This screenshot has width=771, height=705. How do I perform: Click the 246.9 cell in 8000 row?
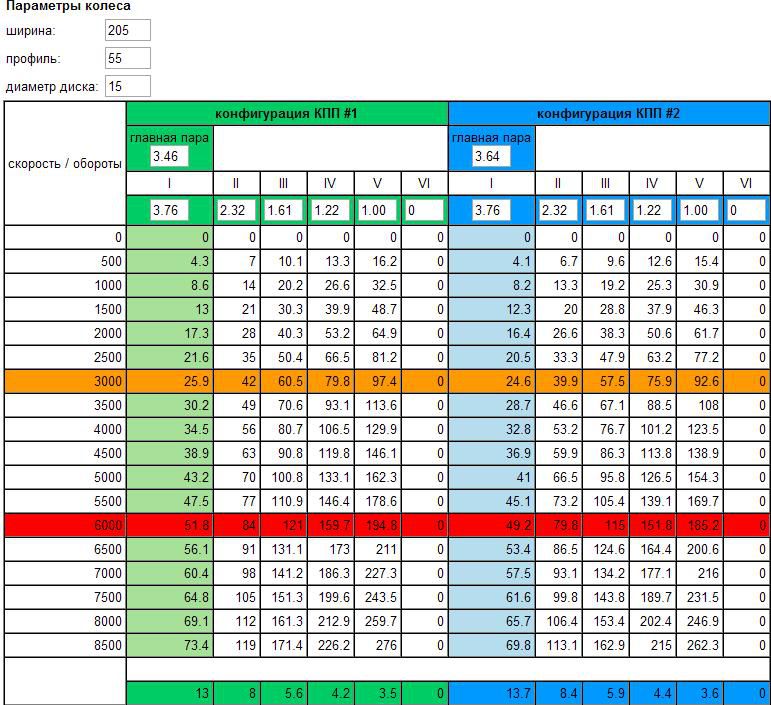click(700, 621)
